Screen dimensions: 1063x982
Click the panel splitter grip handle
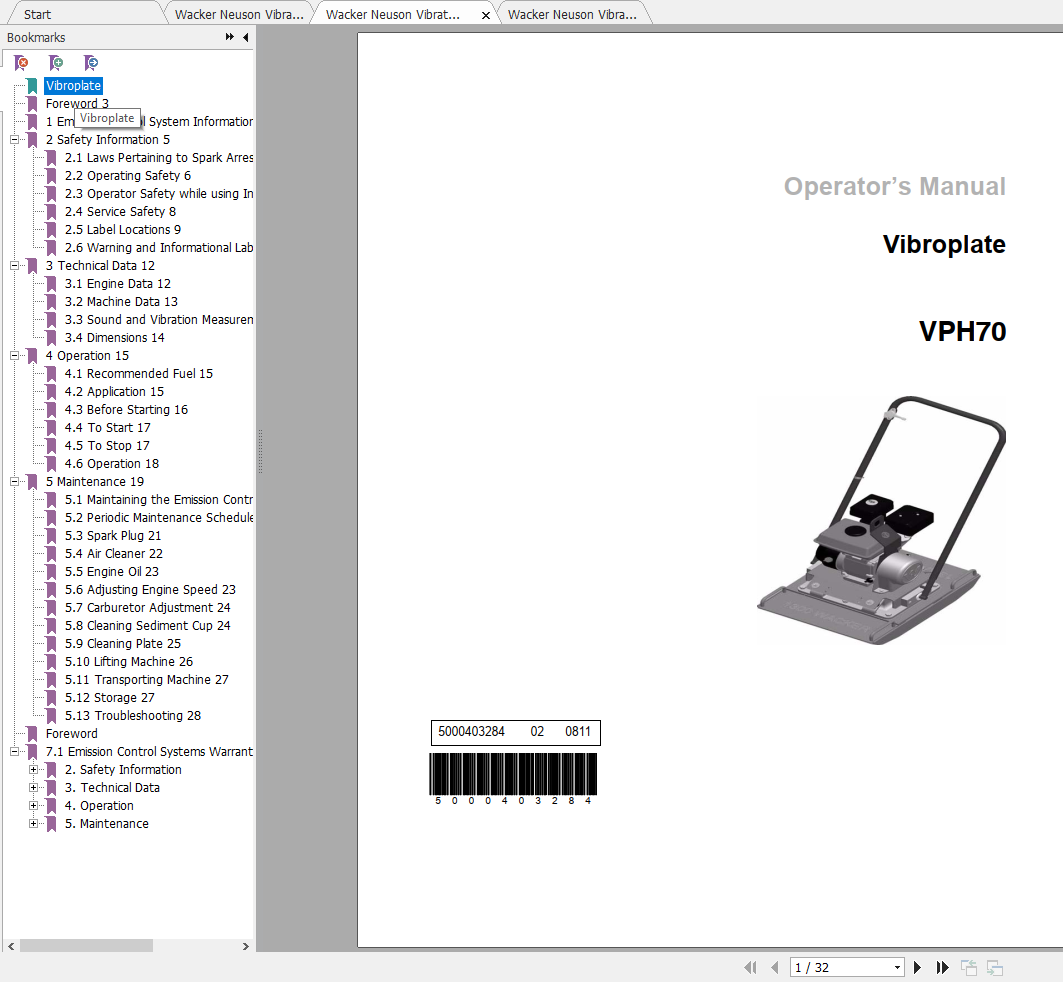tap(260, 451)
